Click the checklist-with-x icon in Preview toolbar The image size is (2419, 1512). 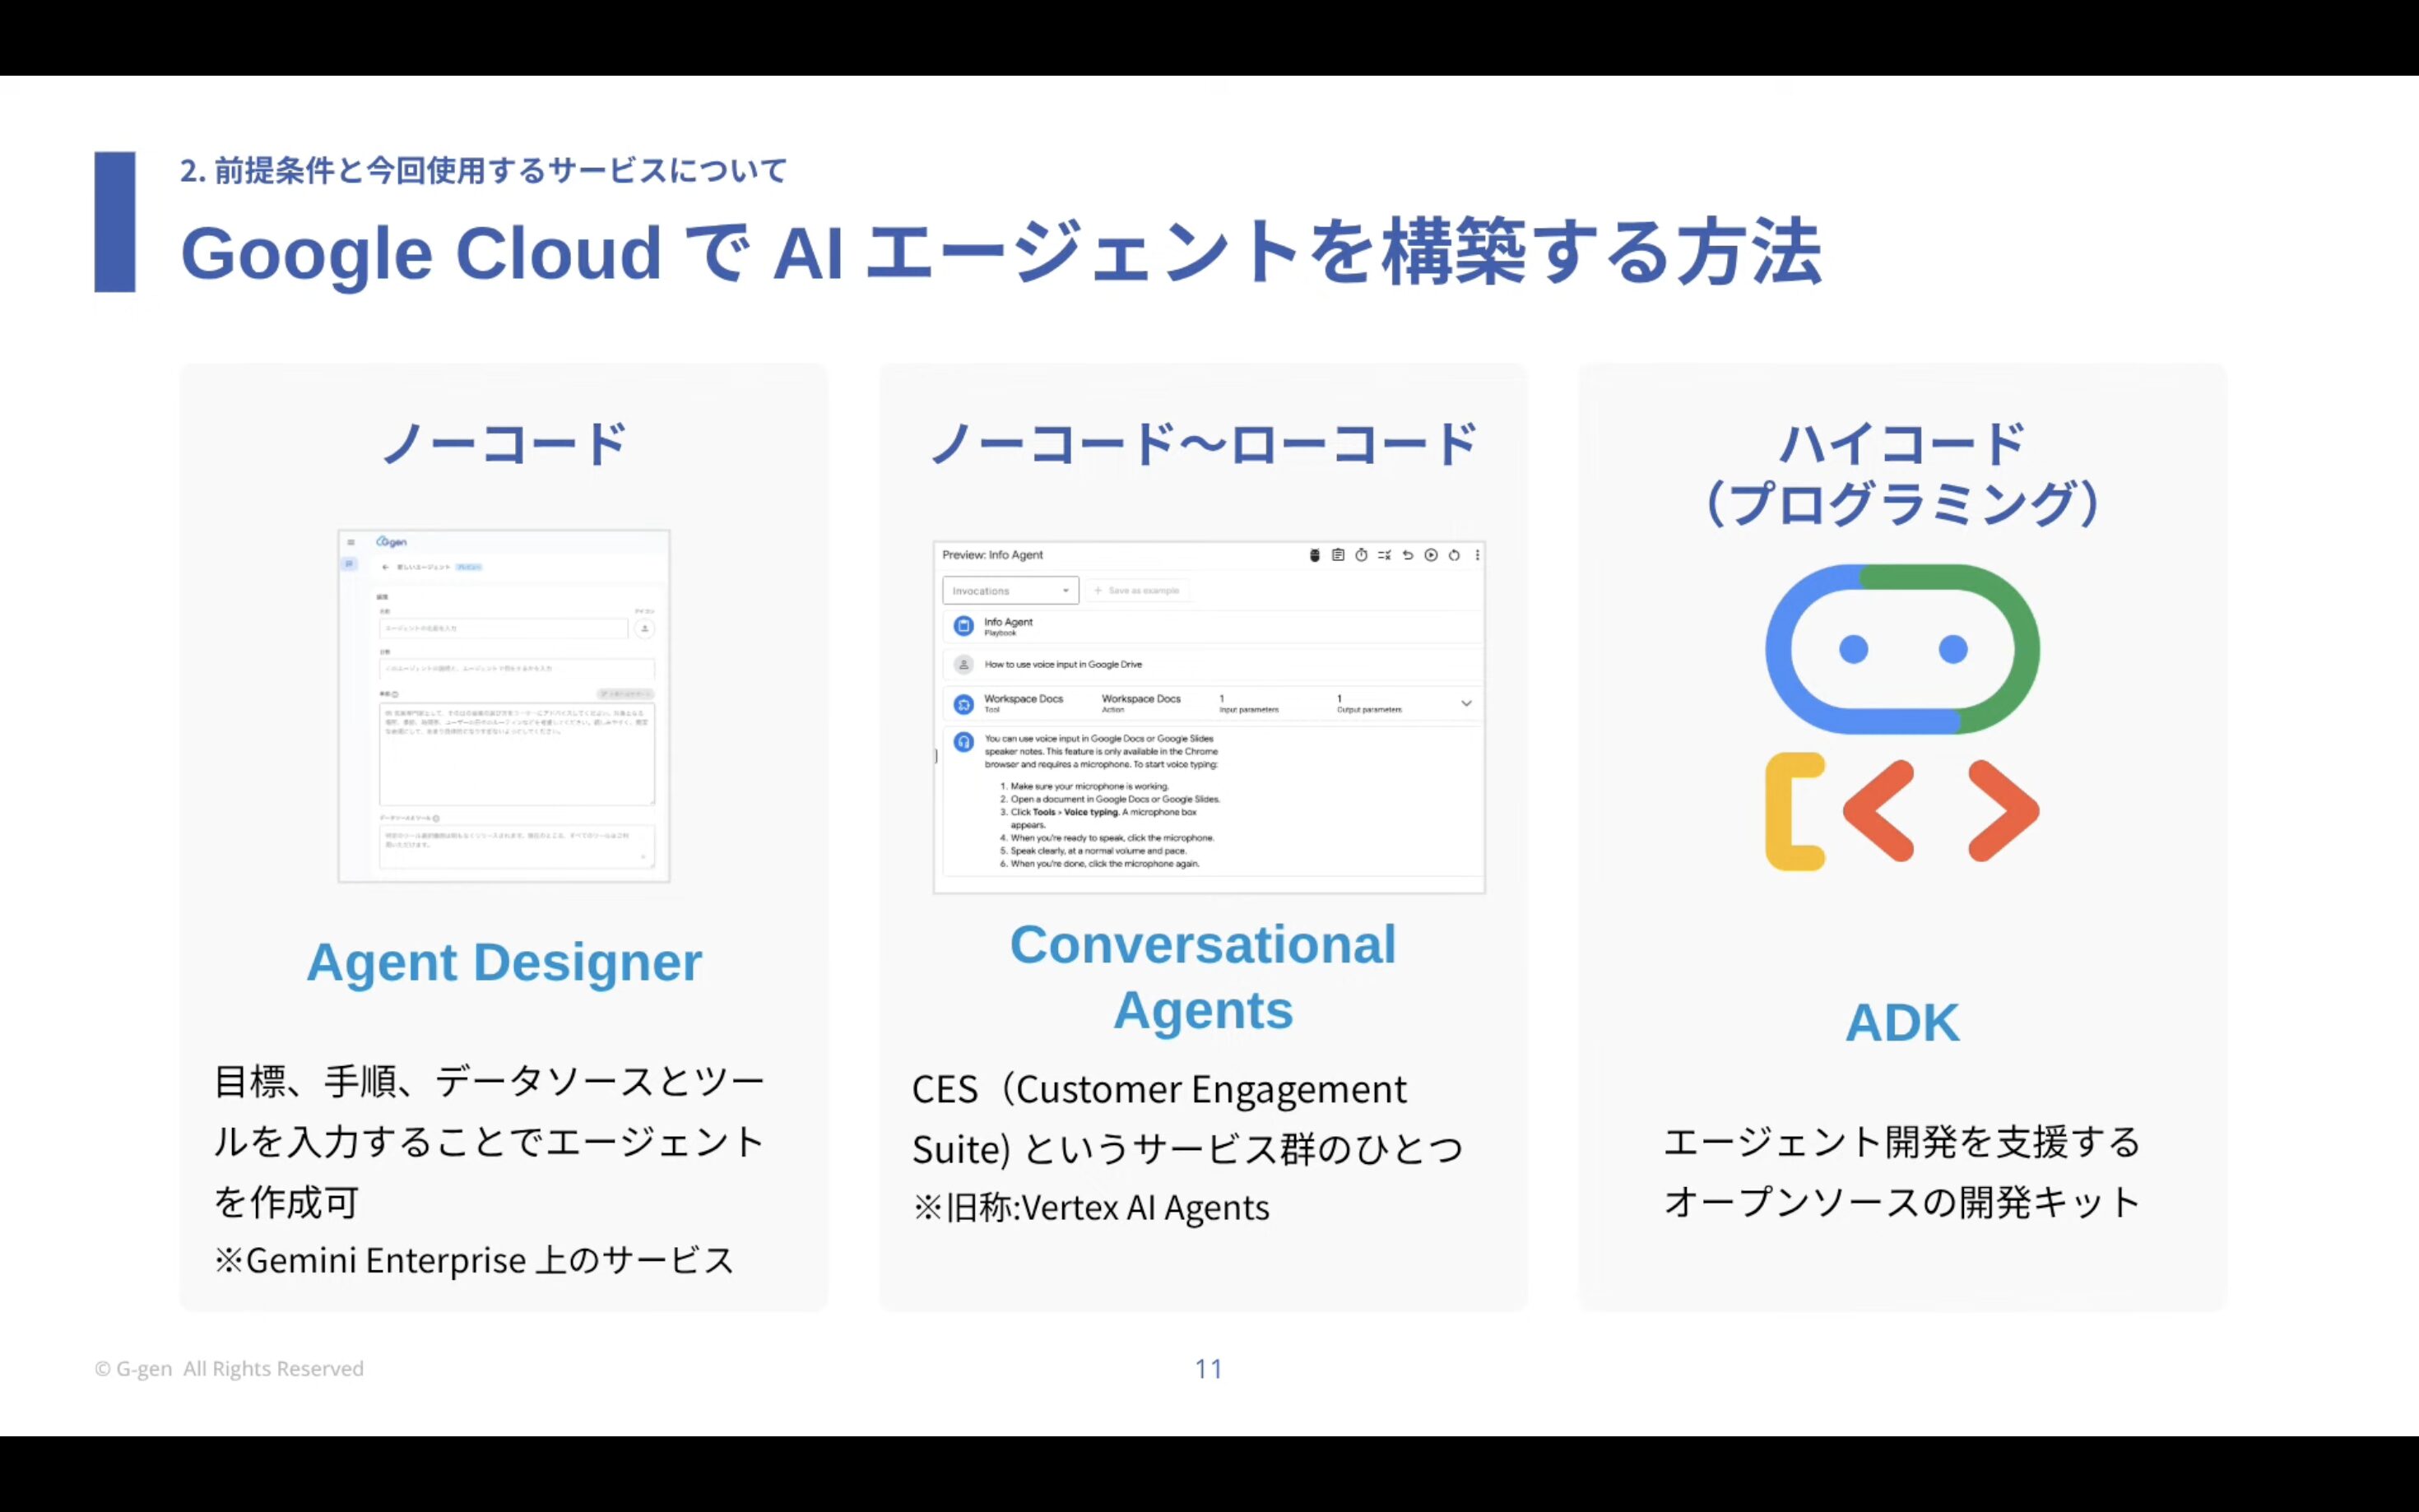[1384, 555]
